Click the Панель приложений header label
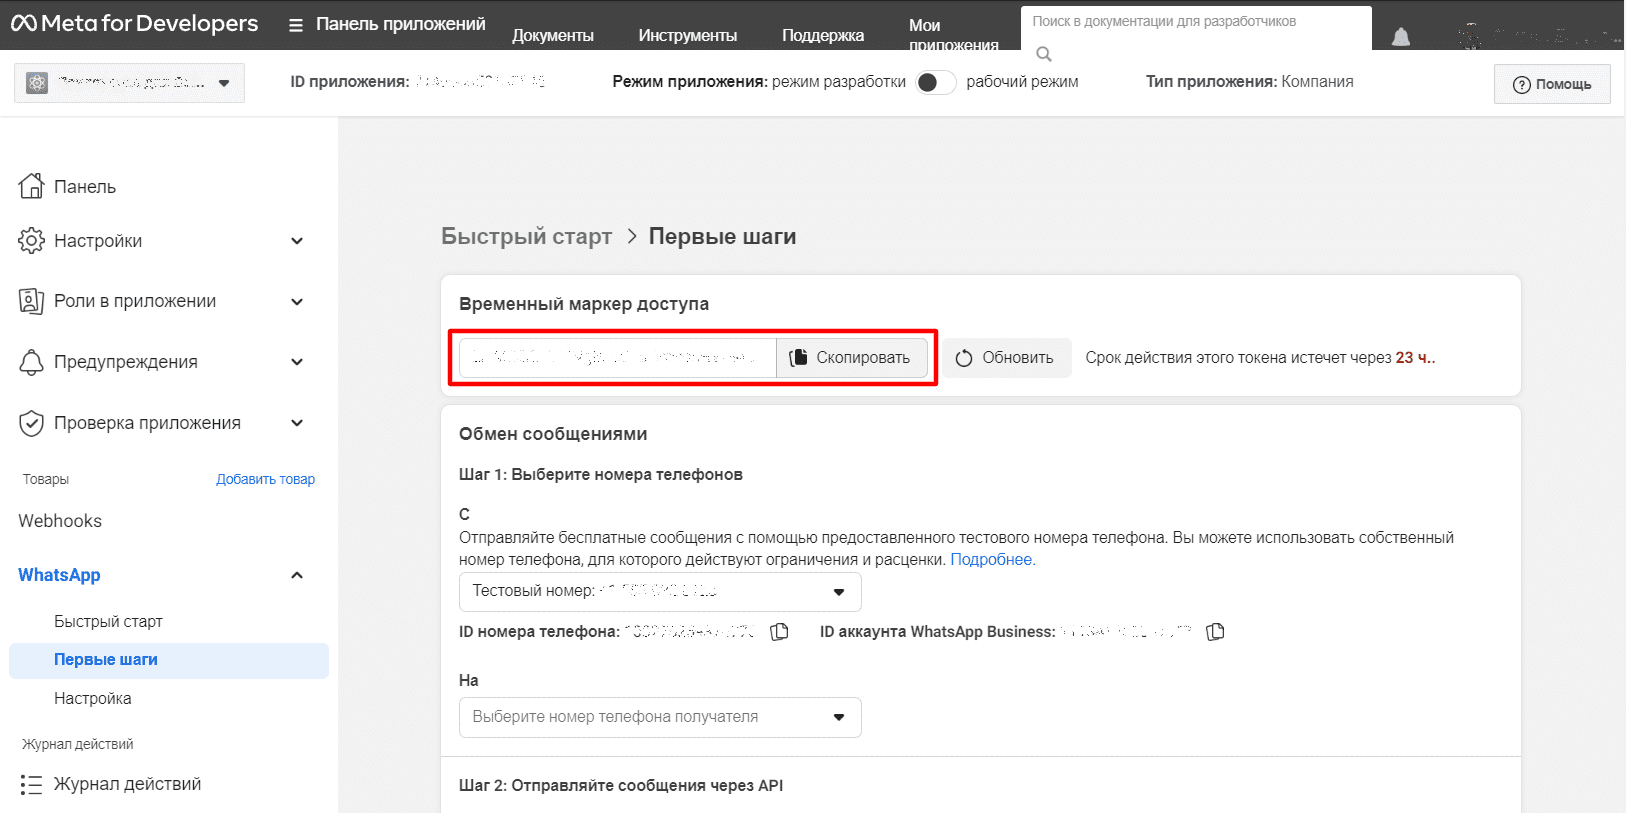The width and height of the screenshot is (1626, 813). [401, 24]
